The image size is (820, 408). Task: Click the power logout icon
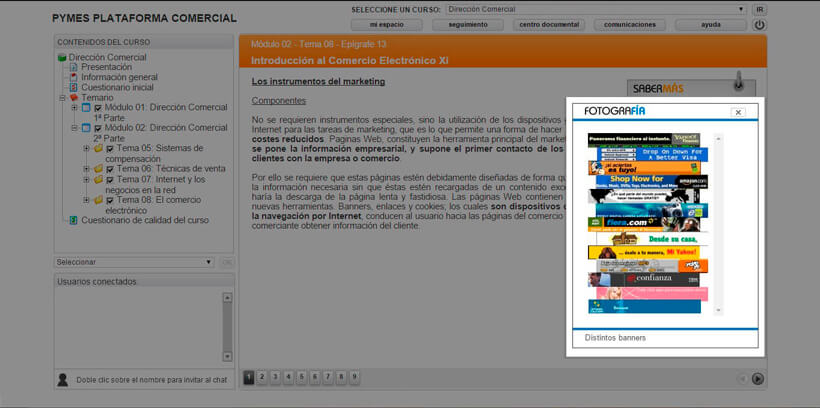tap(759, 25)
